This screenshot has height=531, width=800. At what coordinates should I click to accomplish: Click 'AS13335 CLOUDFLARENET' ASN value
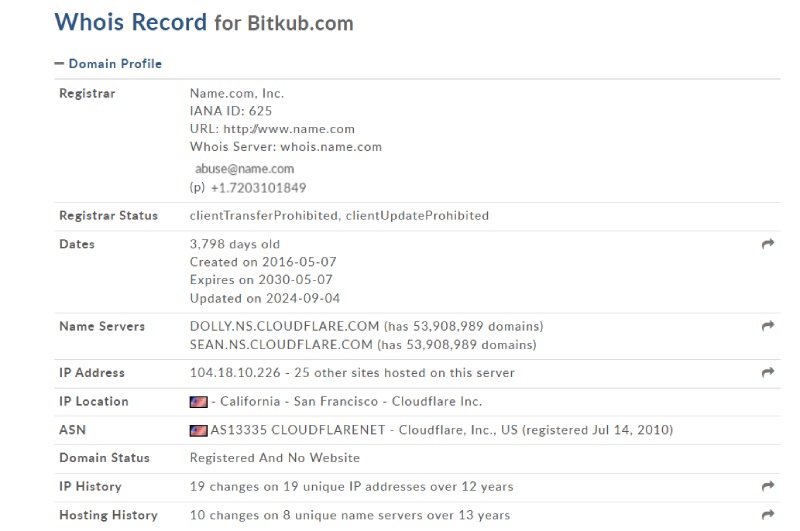pos(298,430)
